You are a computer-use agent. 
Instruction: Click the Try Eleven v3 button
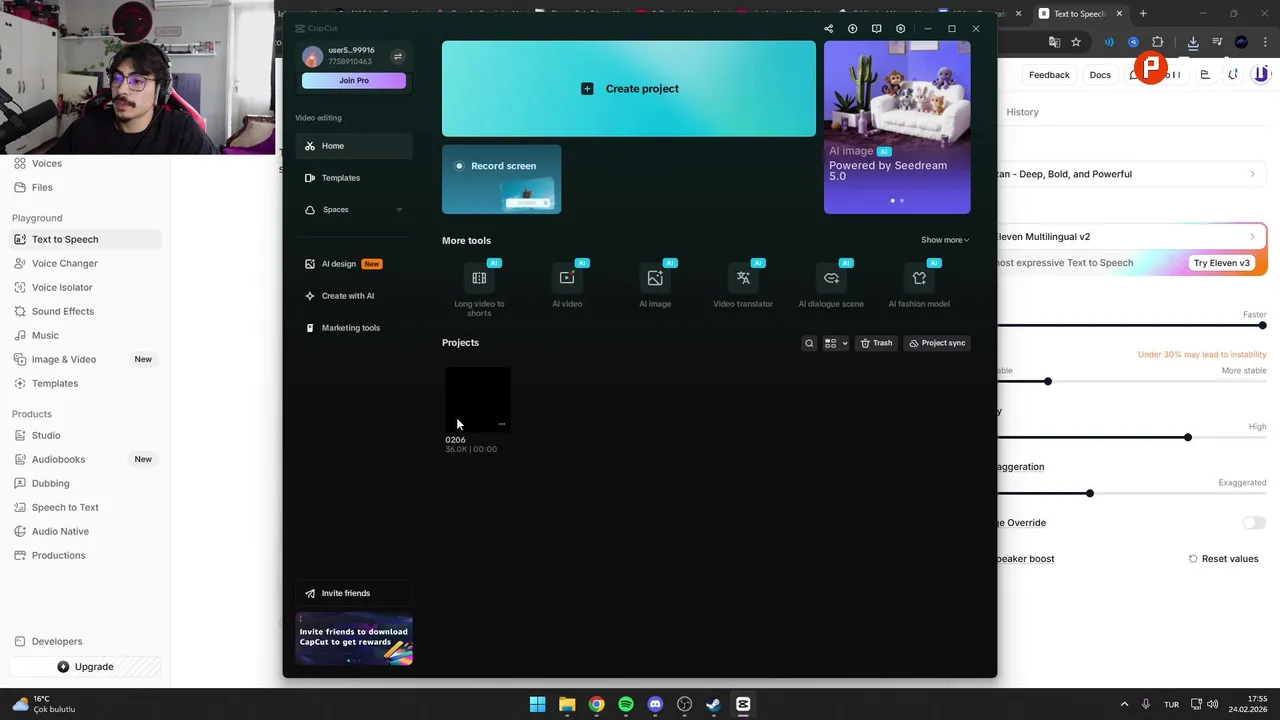(x=1221, y=263)
